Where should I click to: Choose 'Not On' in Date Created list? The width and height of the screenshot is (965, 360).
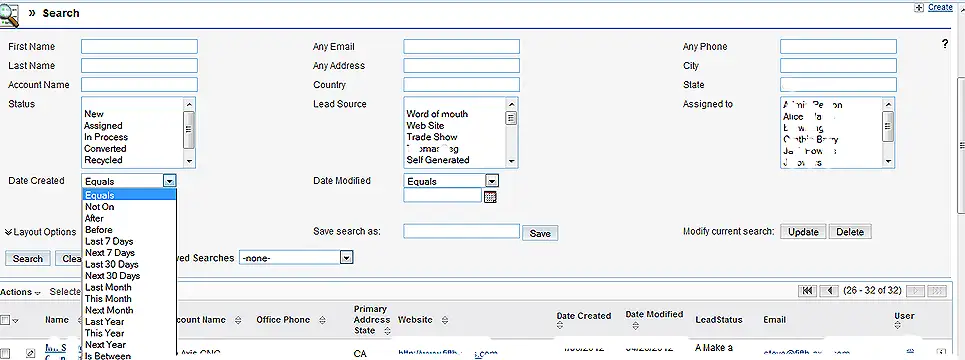[x=129, y=207]
